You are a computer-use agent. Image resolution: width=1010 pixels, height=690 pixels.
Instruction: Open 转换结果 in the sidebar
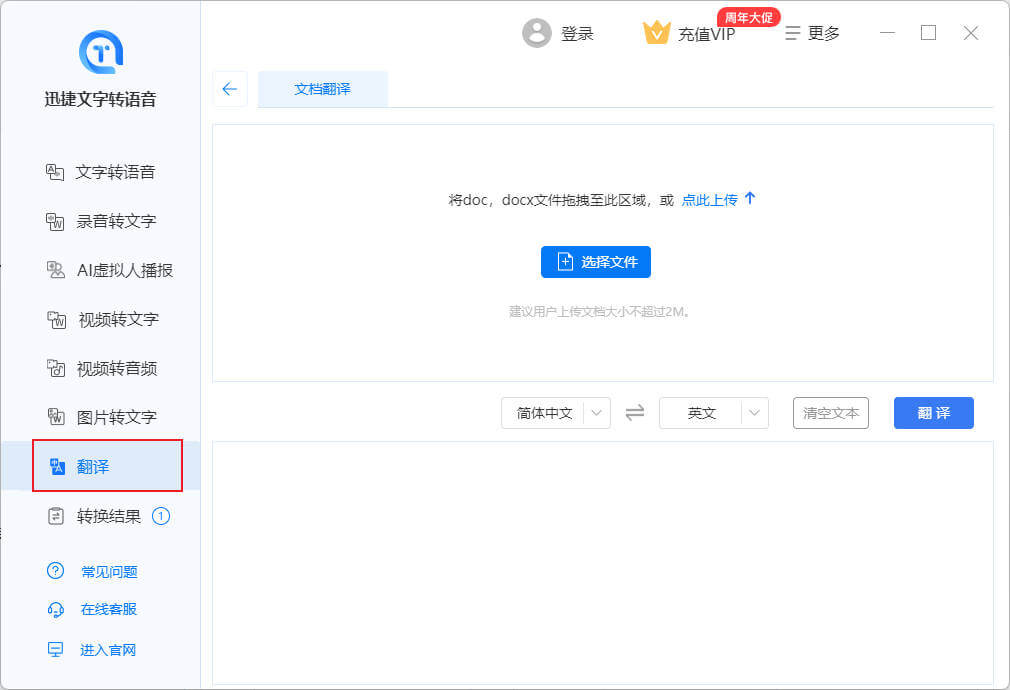pos(108,517)
